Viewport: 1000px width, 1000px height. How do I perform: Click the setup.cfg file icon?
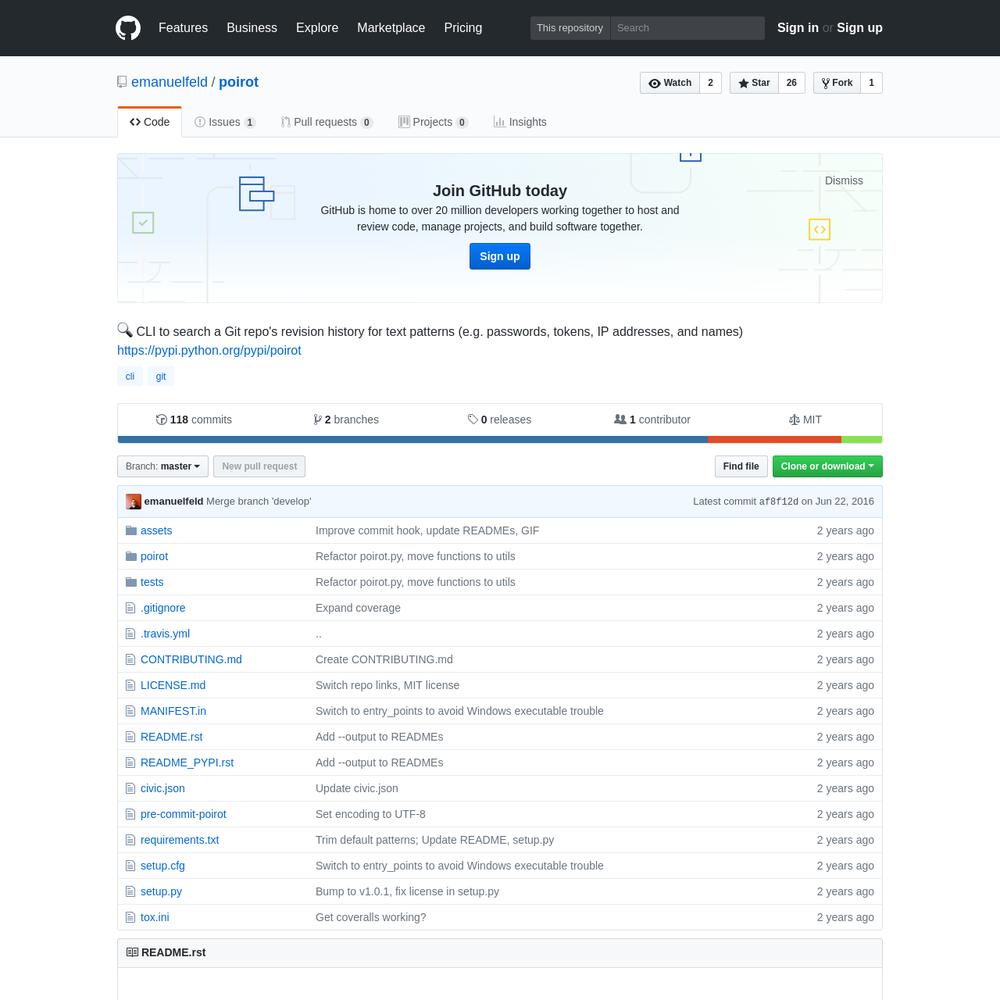(x=131, y=866)
